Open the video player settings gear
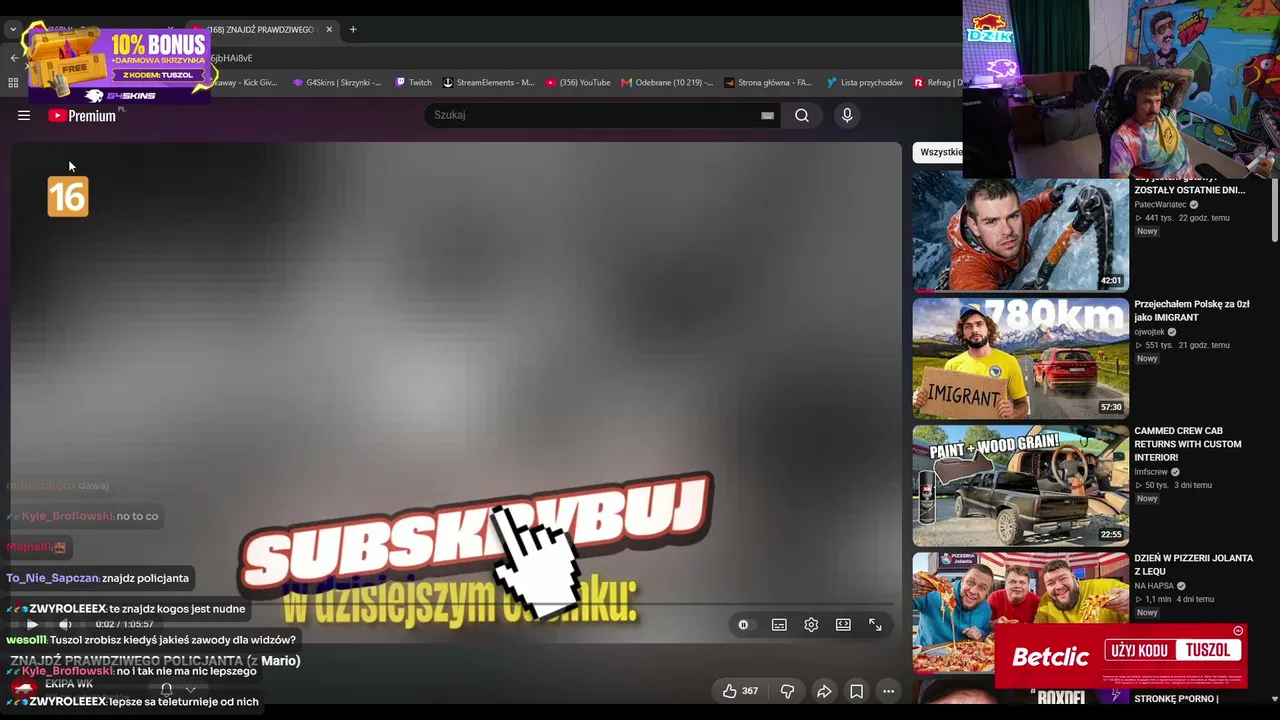 point(811,625)
